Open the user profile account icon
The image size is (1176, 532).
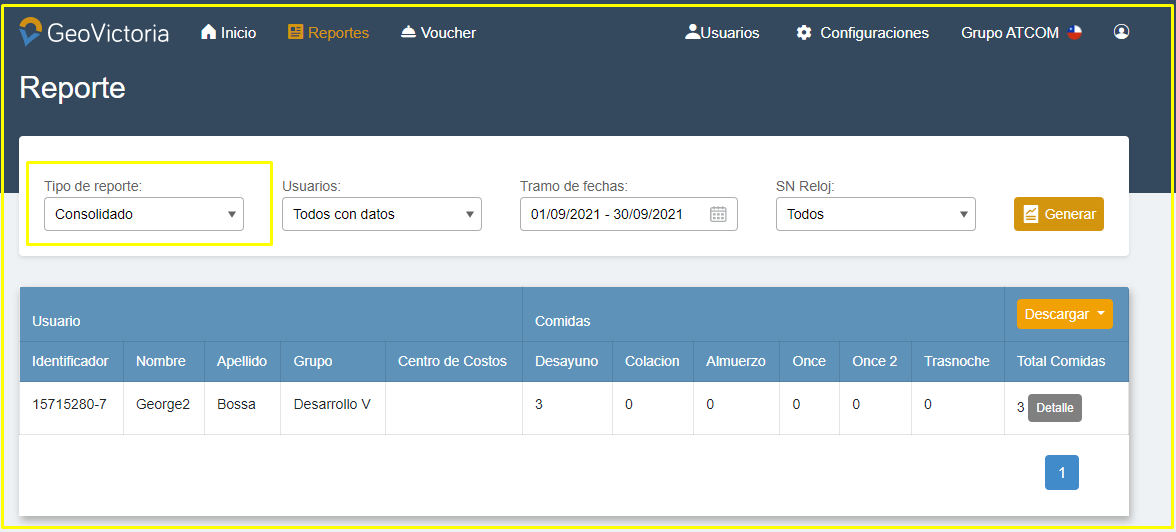pyautogui.click(x=1121, y=32)
